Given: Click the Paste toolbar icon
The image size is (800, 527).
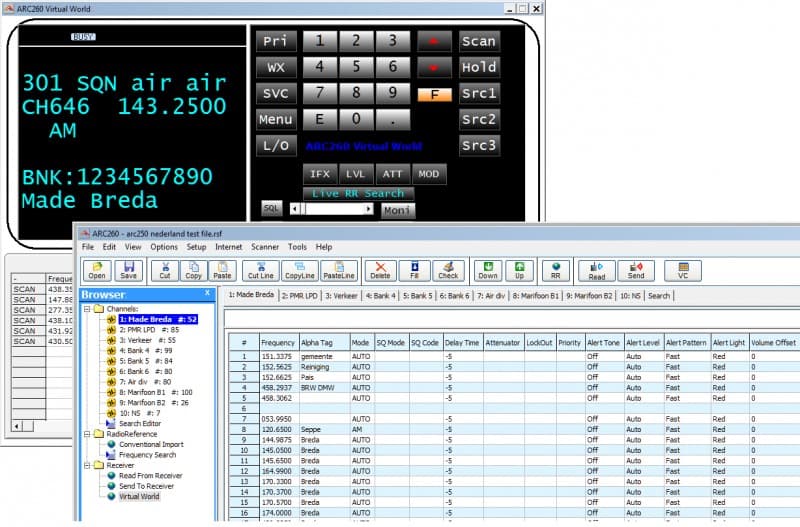Looking at the screenshot, I should click(x=222, y=270).
